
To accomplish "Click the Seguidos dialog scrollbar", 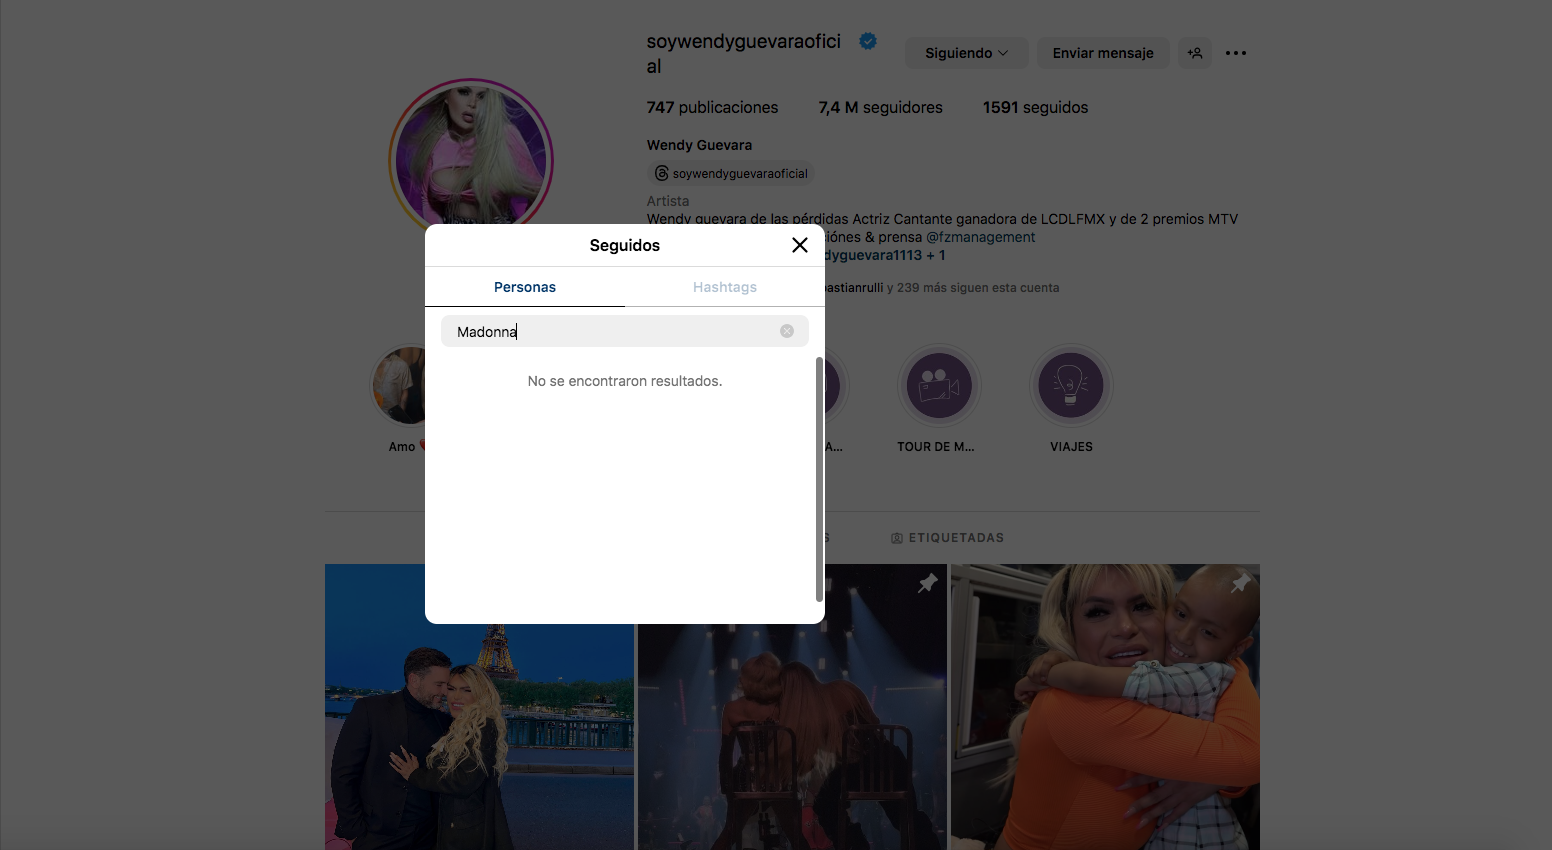I will pos(820,479).
